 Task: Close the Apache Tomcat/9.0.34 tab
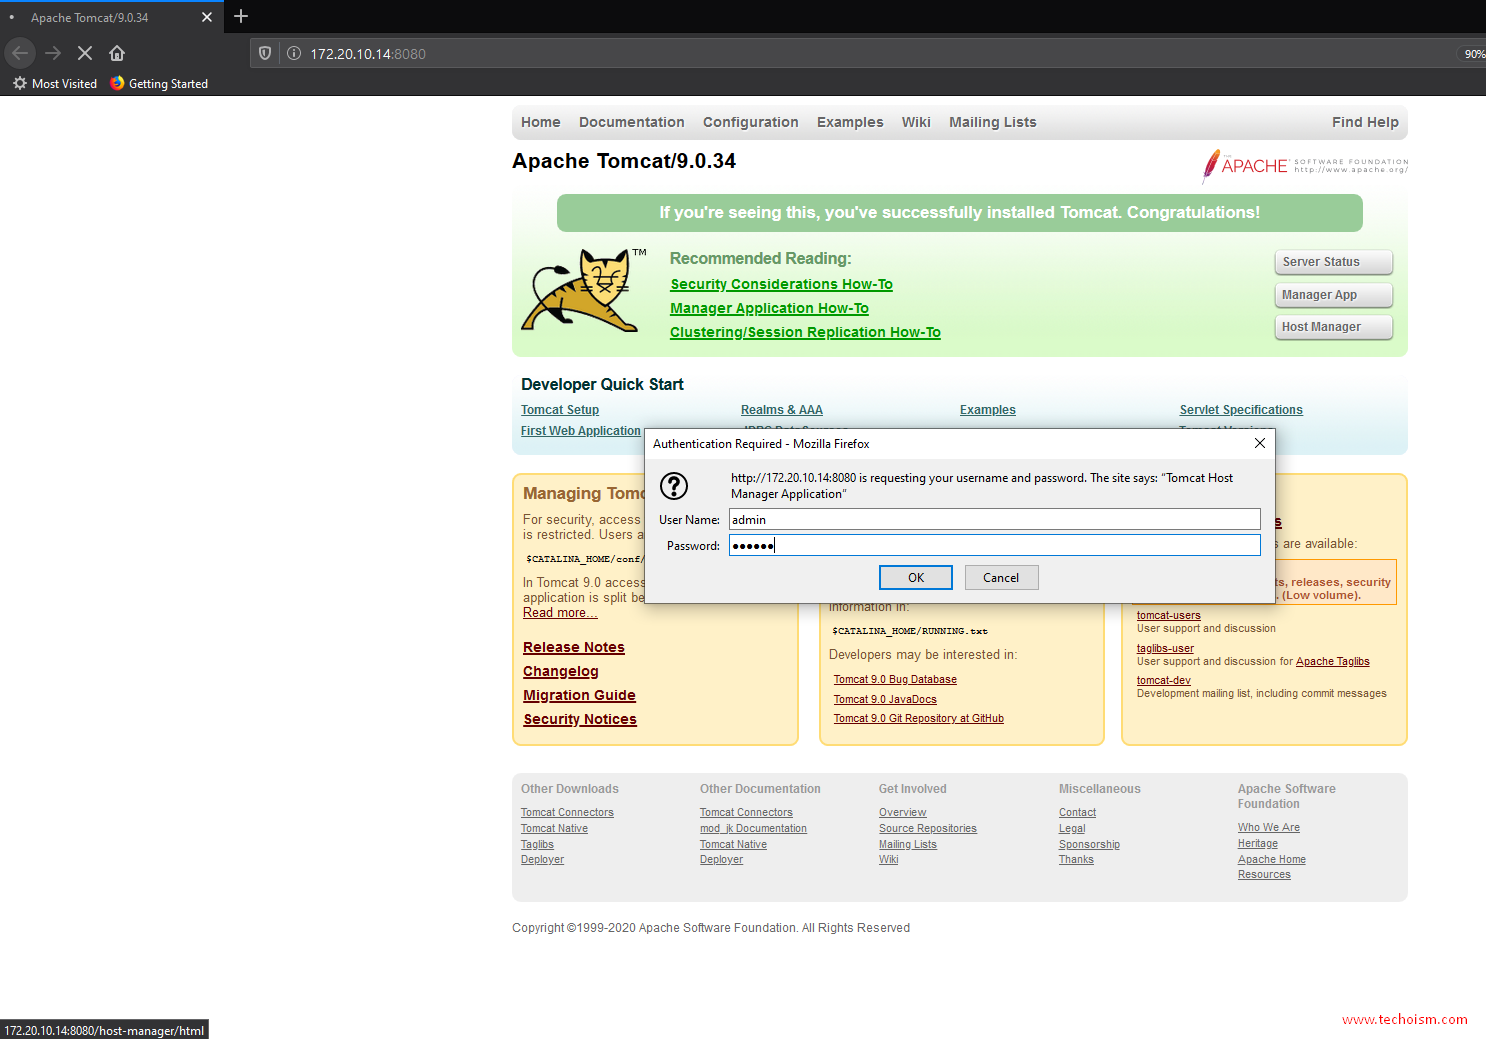[x=207, y=17]
